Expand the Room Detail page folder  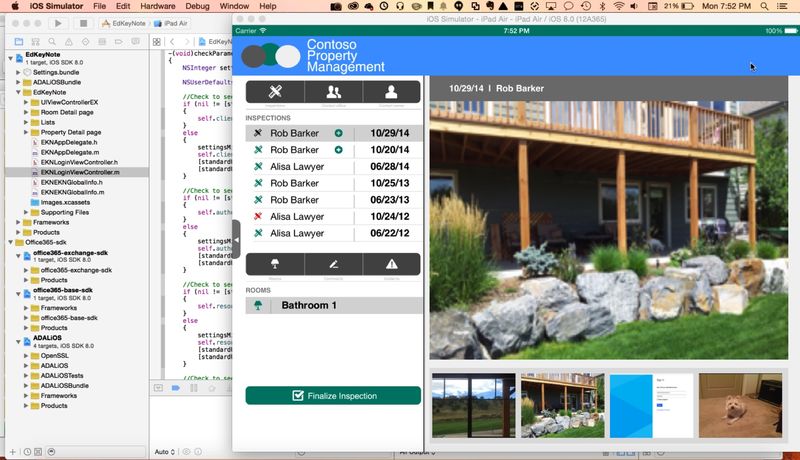coord(26,112)
